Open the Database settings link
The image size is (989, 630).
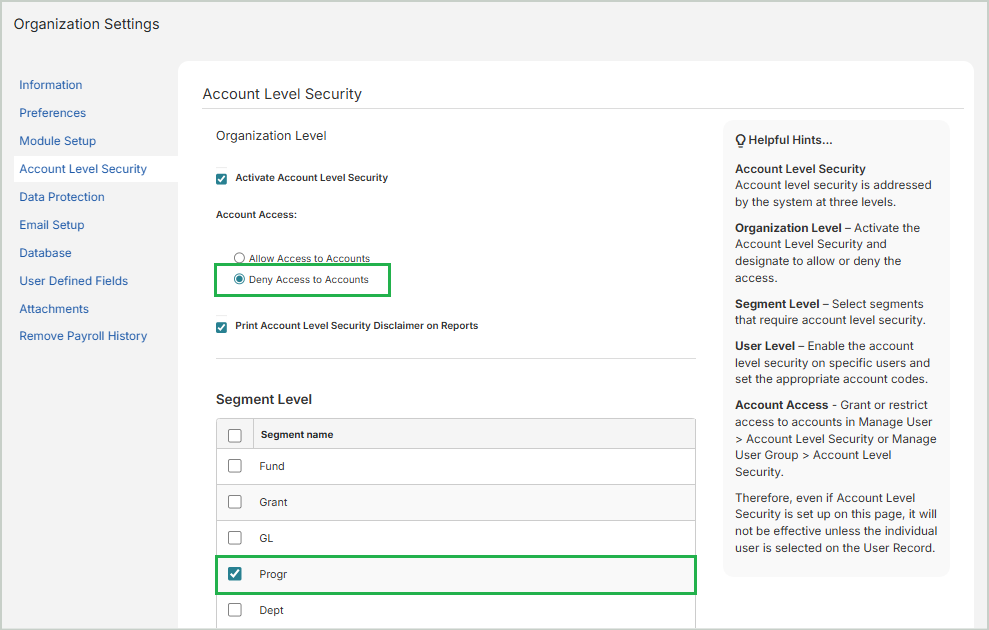[x=45, y=253]
